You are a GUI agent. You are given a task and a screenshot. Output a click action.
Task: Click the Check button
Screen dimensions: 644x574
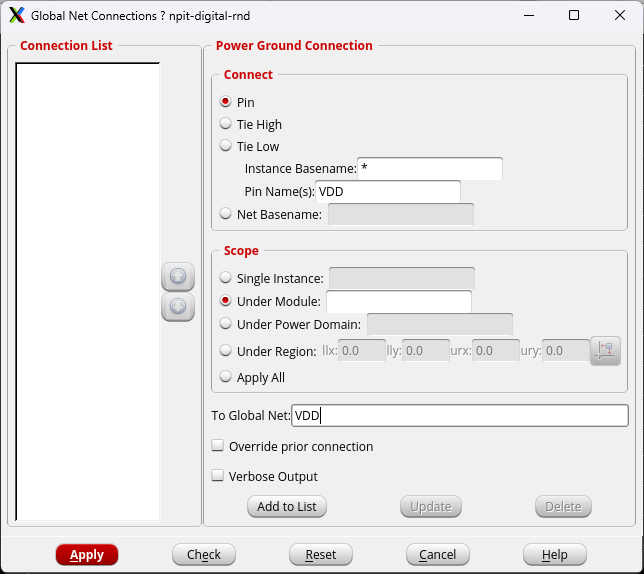pyautogui.click(x=204, y=555)
